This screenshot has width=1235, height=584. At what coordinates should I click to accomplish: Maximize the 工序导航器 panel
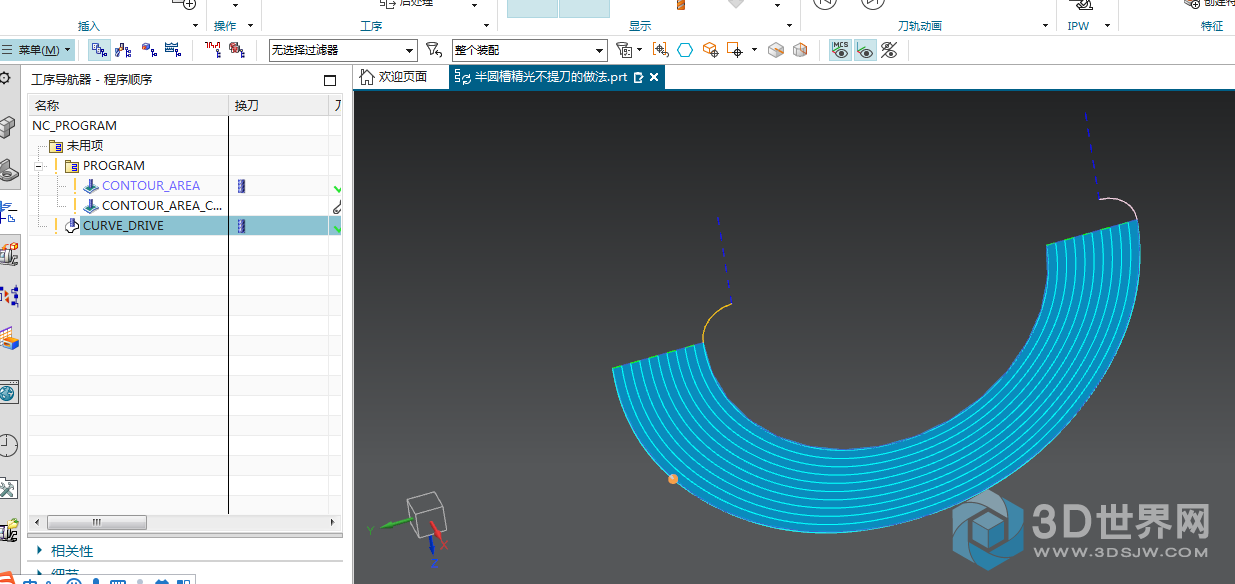(330, 80)
